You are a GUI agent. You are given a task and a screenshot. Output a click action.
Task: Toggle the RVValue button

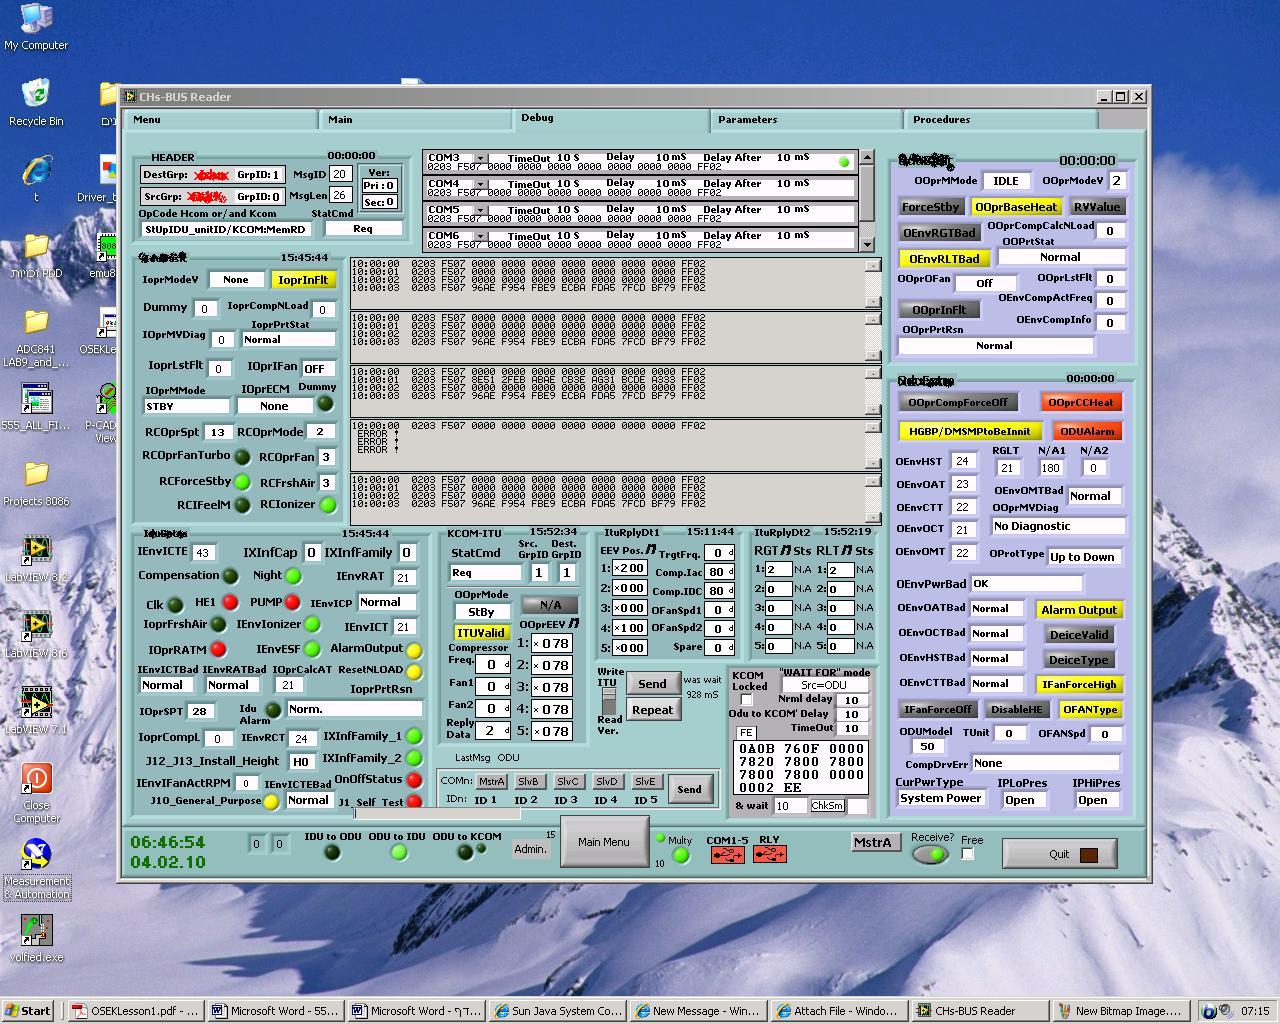tap(1097, 207)
